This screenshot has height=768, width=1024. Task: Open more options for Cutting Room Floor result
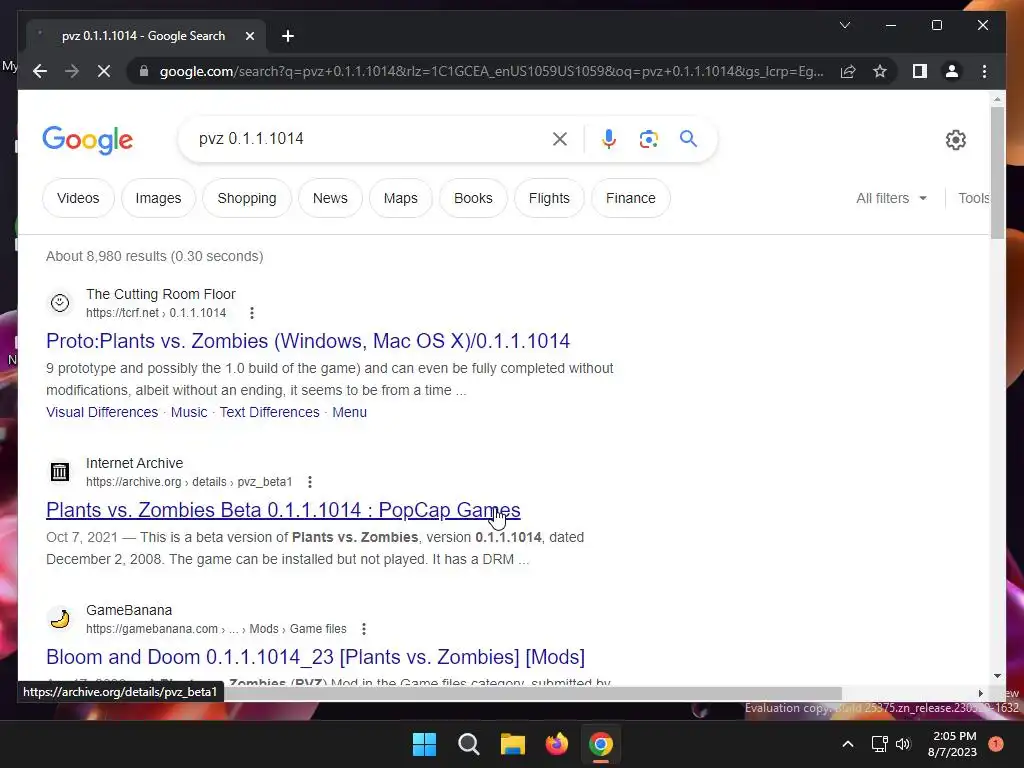[x=251, y=313]
